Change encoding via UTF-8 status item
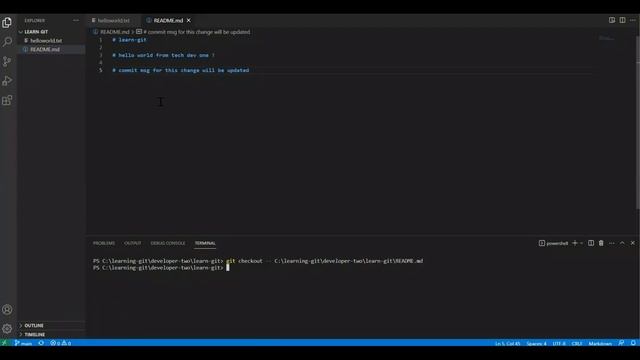The width and height of the screenshot is (640, 360). tap(559, 344)
